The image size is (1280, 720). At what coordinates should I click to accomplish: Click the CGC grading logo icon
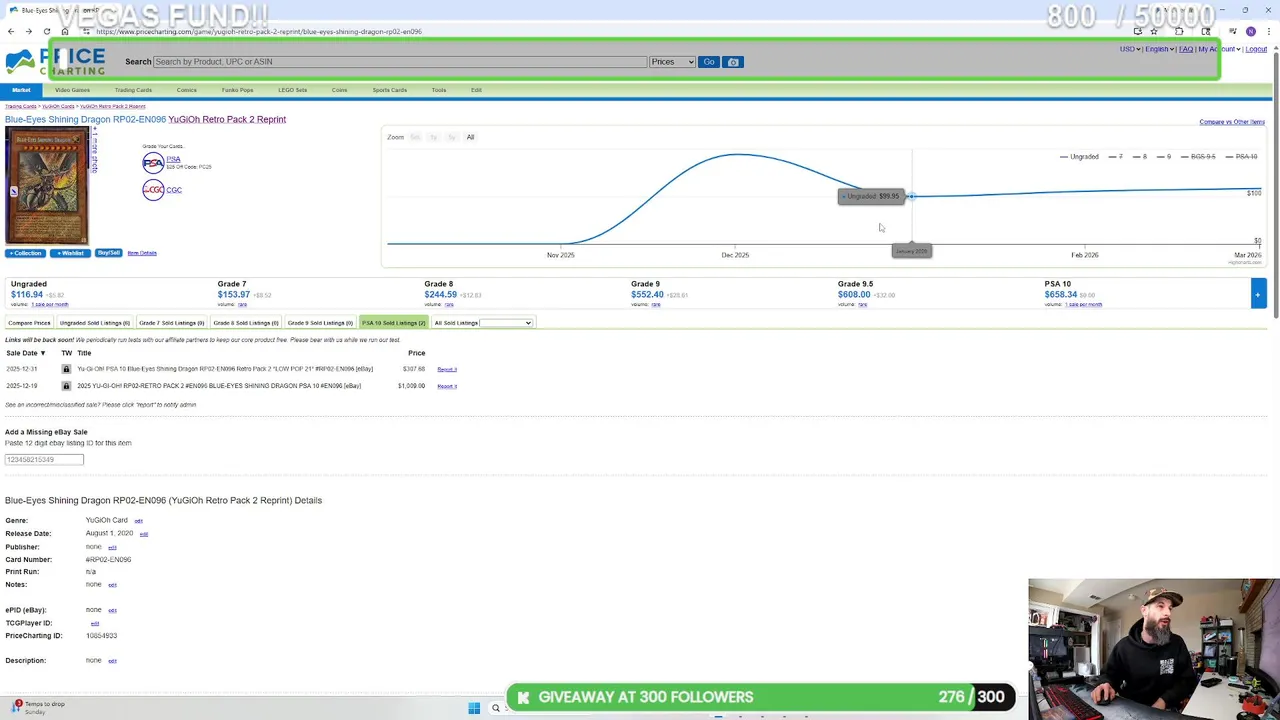click(x=153, y=190)
